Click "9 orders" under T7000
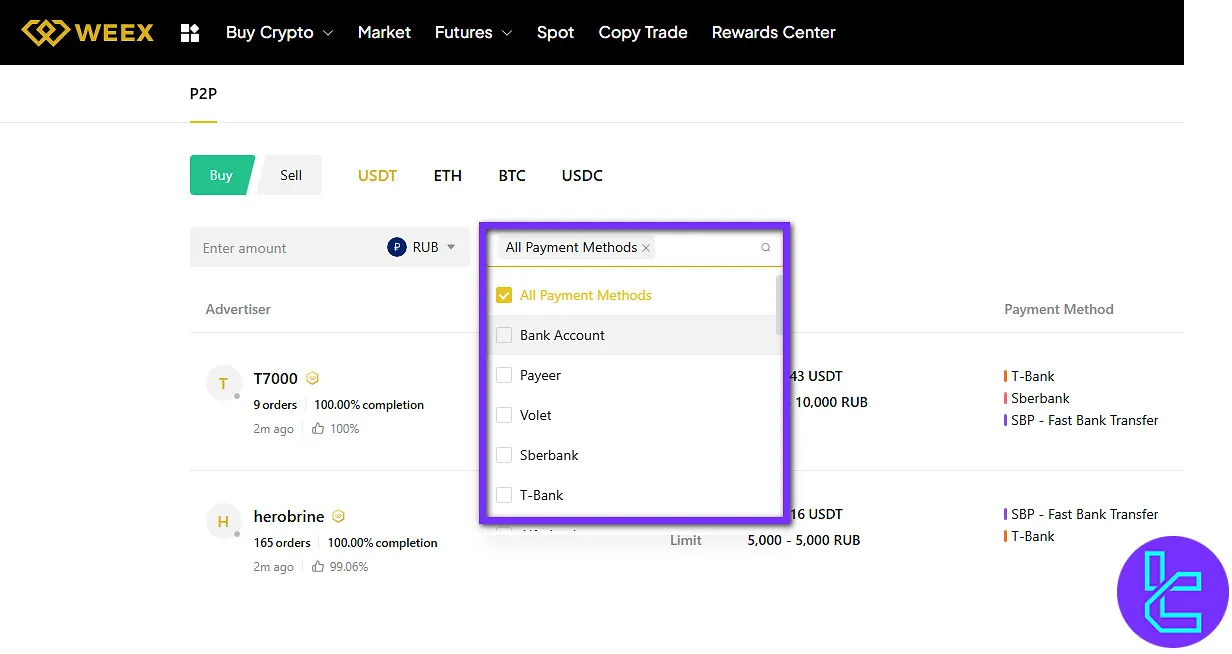 coord(276,405)
